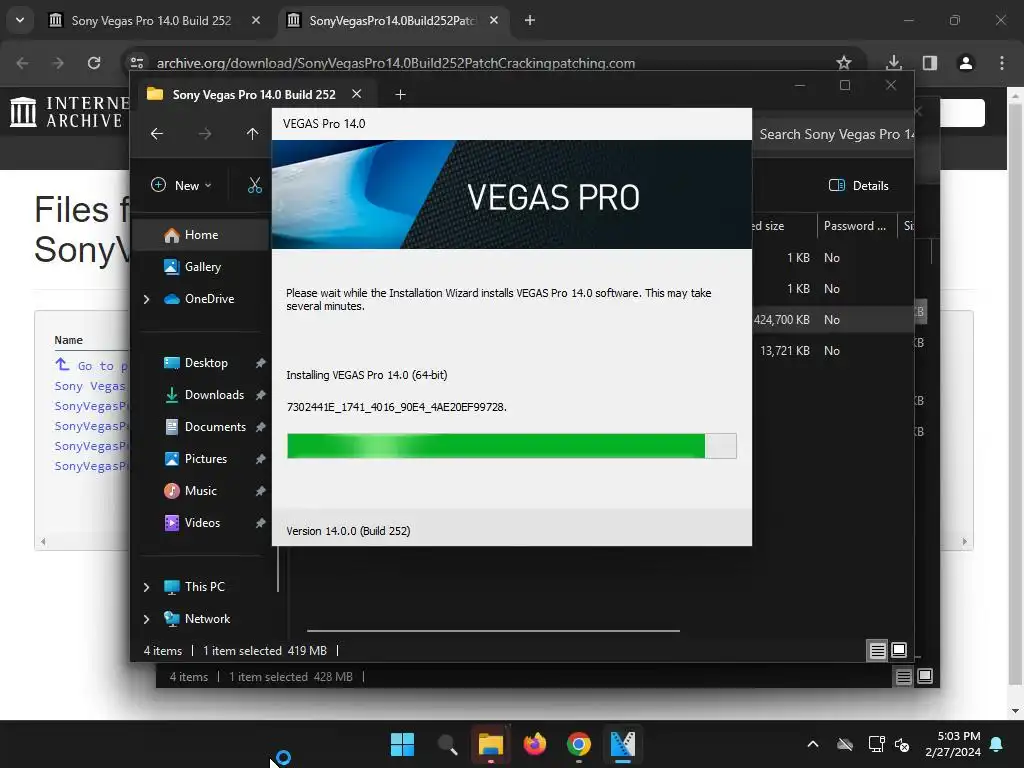This screenshot has height=768, width=1024.
Task: Go back in File Explorer
Action: coord(157,134)
